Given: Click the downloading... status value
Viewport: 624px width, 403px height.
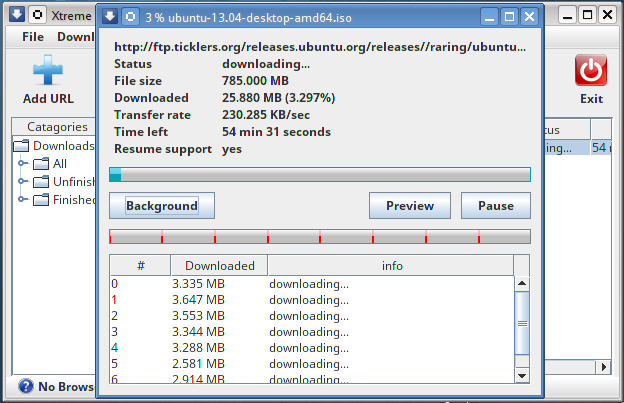Looking at the screenshot, I should [x=266, y=64].
